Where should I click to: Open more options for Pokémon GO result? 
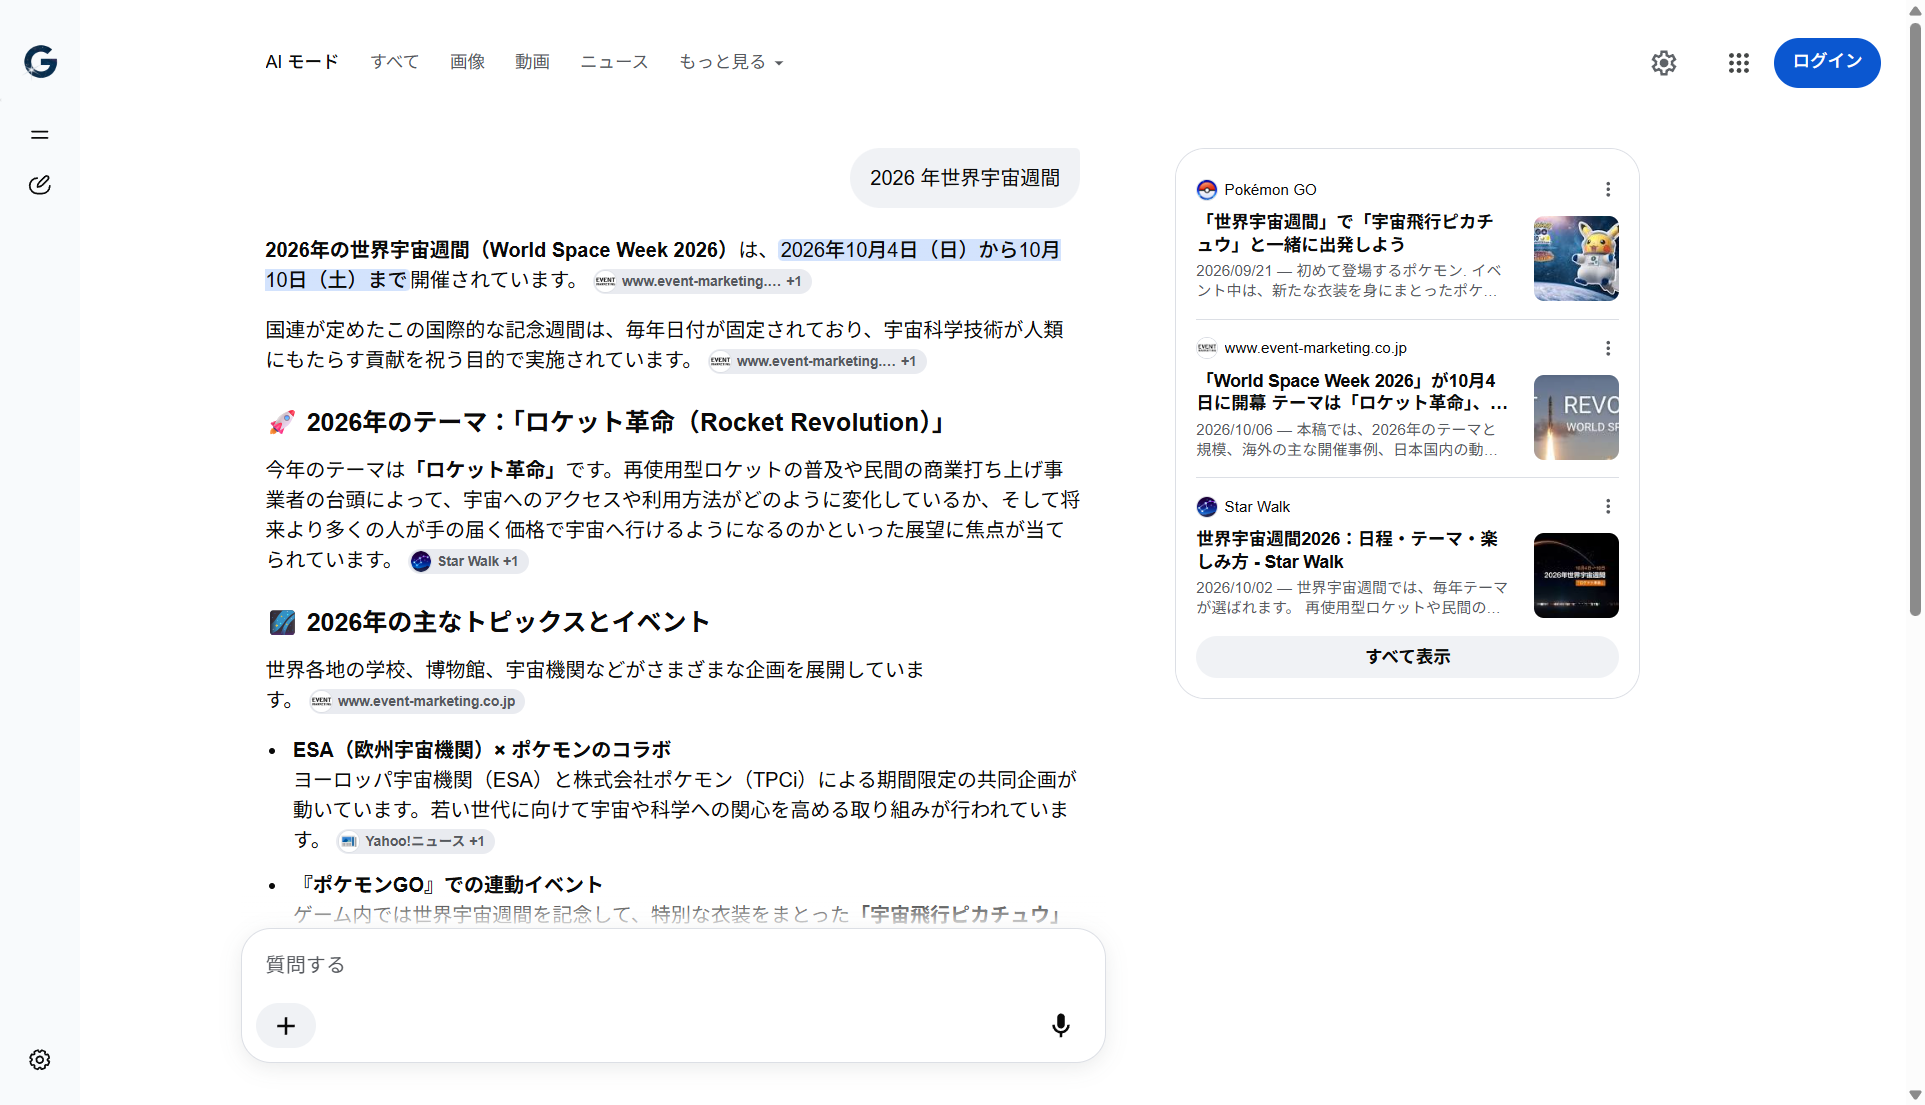[1608, 190]
